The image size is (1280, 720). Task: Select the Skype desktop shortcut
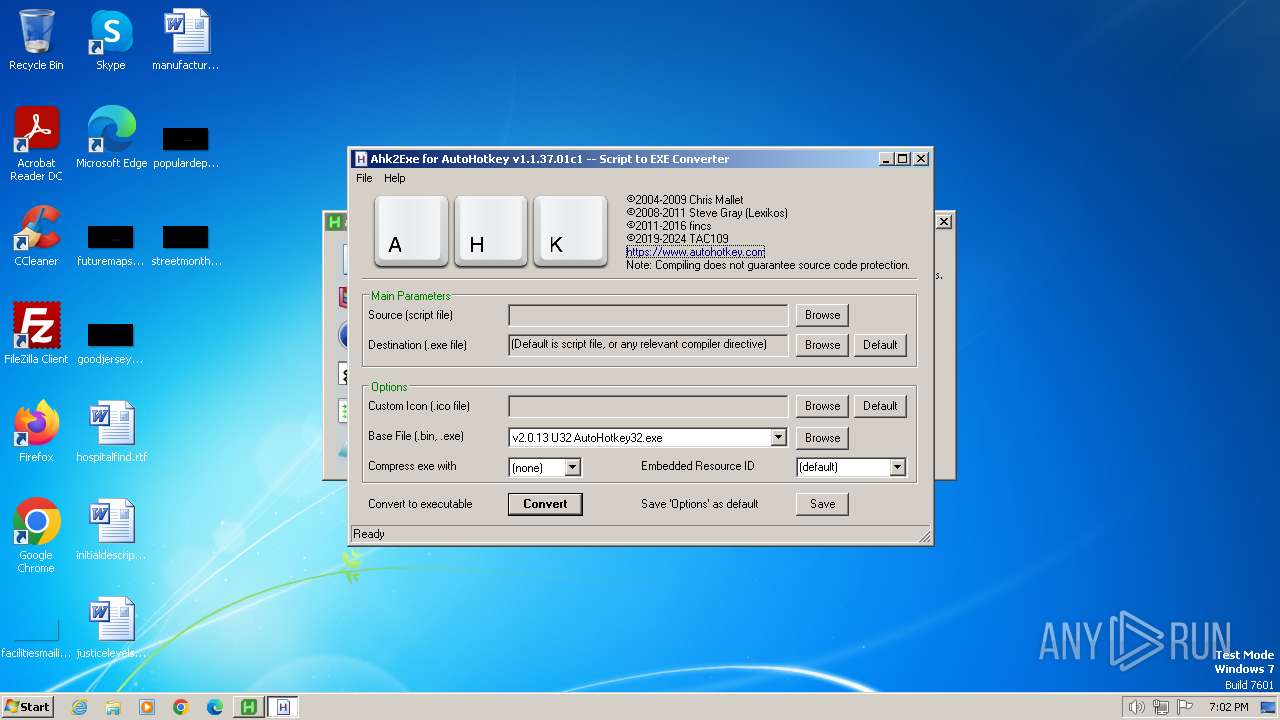pos(111,40)
